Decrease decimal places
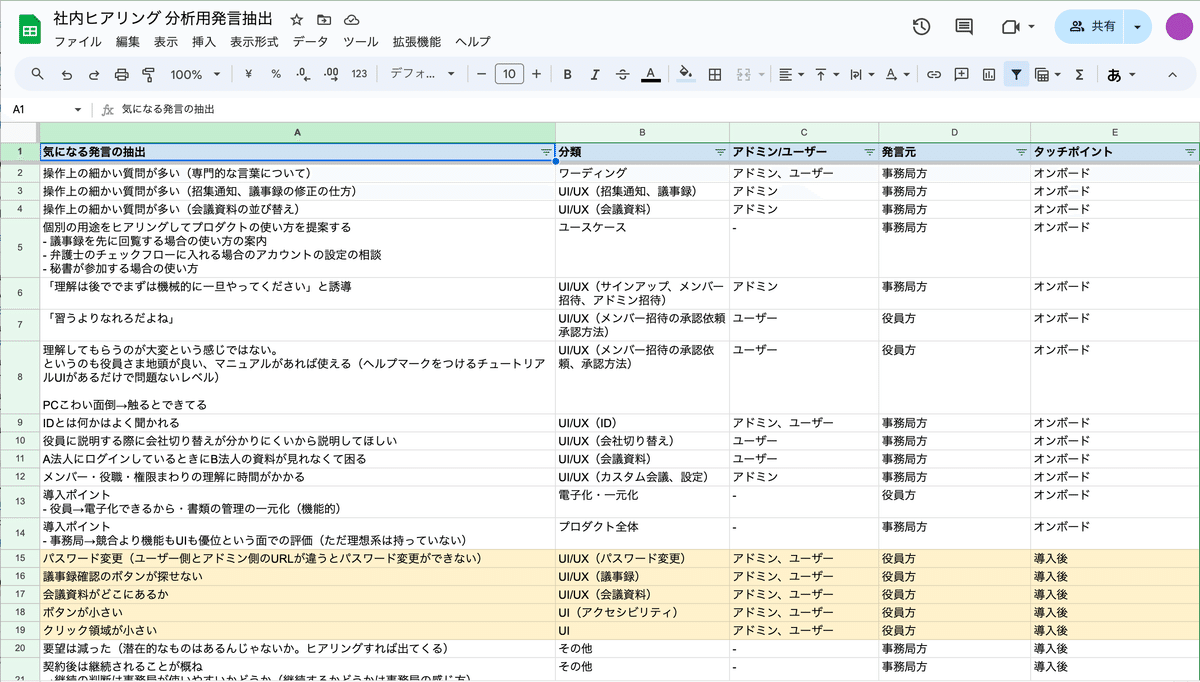 coord(304,74)
